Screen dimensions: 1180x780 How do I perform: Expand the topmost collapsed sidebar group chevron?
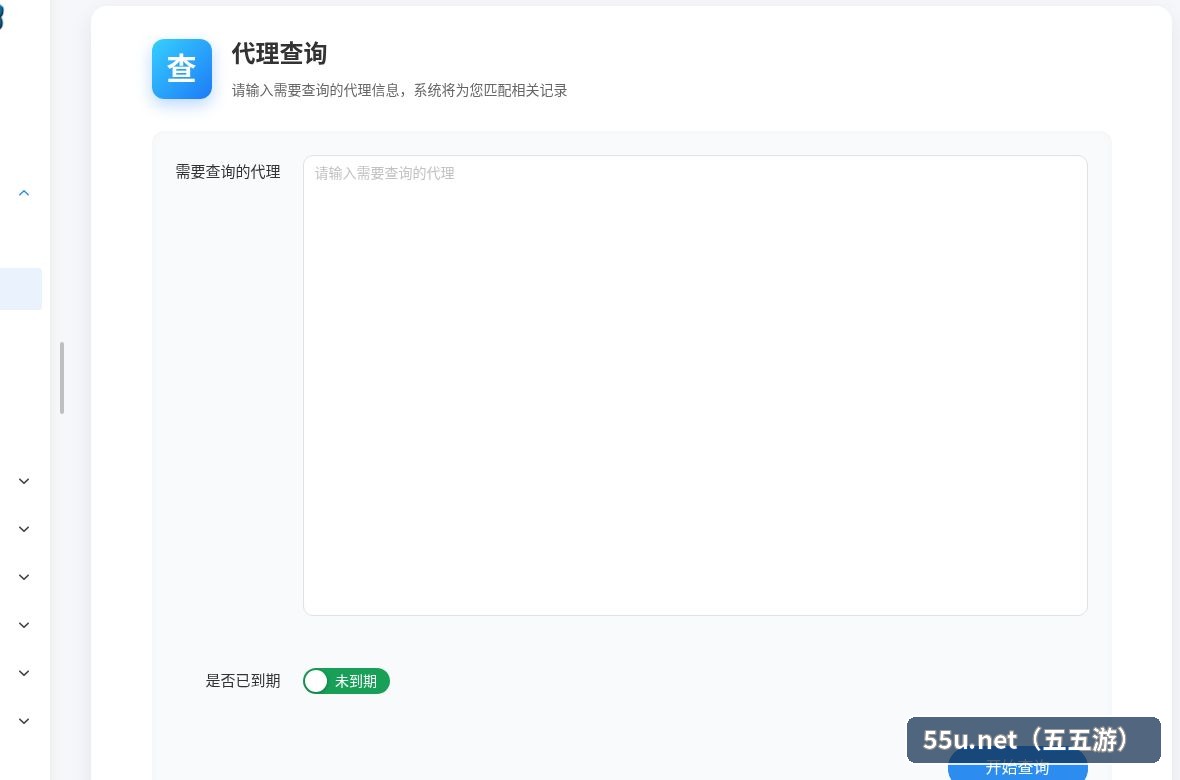[x=24, y=481]
